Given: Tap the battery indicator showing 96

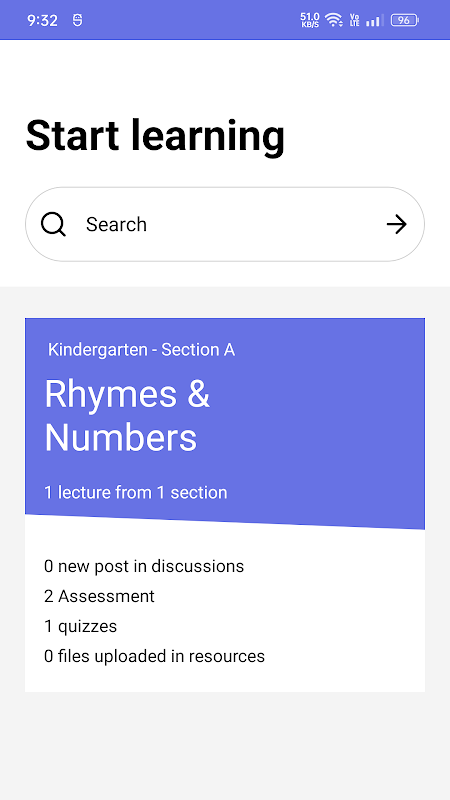Looking at the screenshot, I should pyautogui.click(x=405, y=20).
